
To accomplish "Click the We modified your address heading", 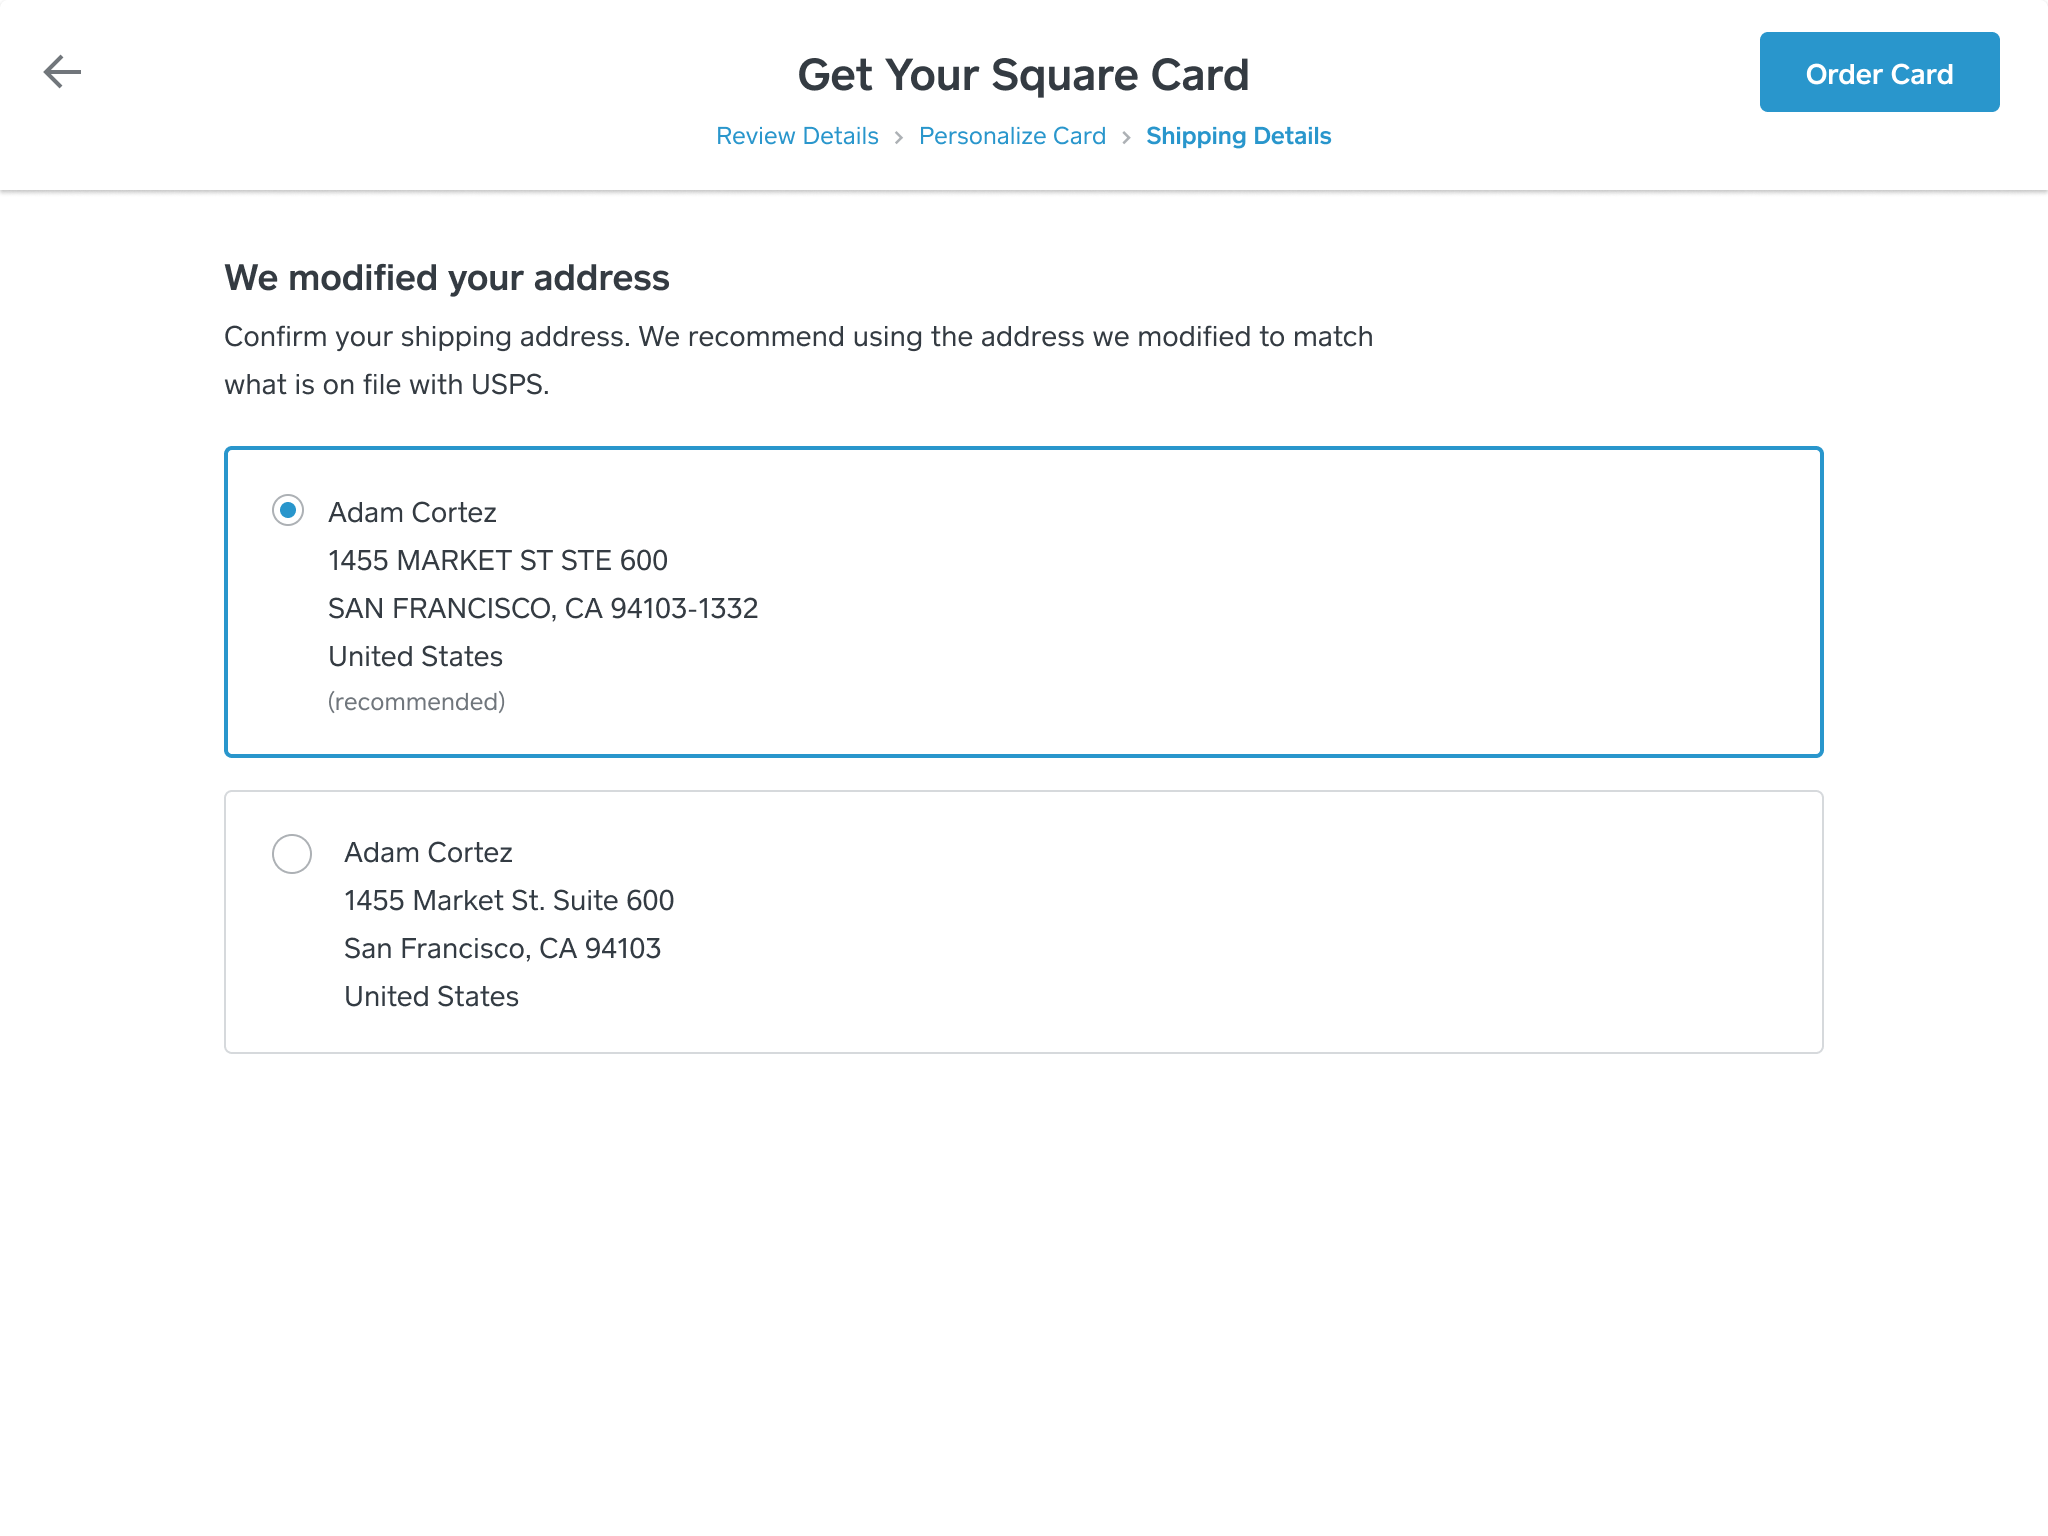I will click(447, 278).
